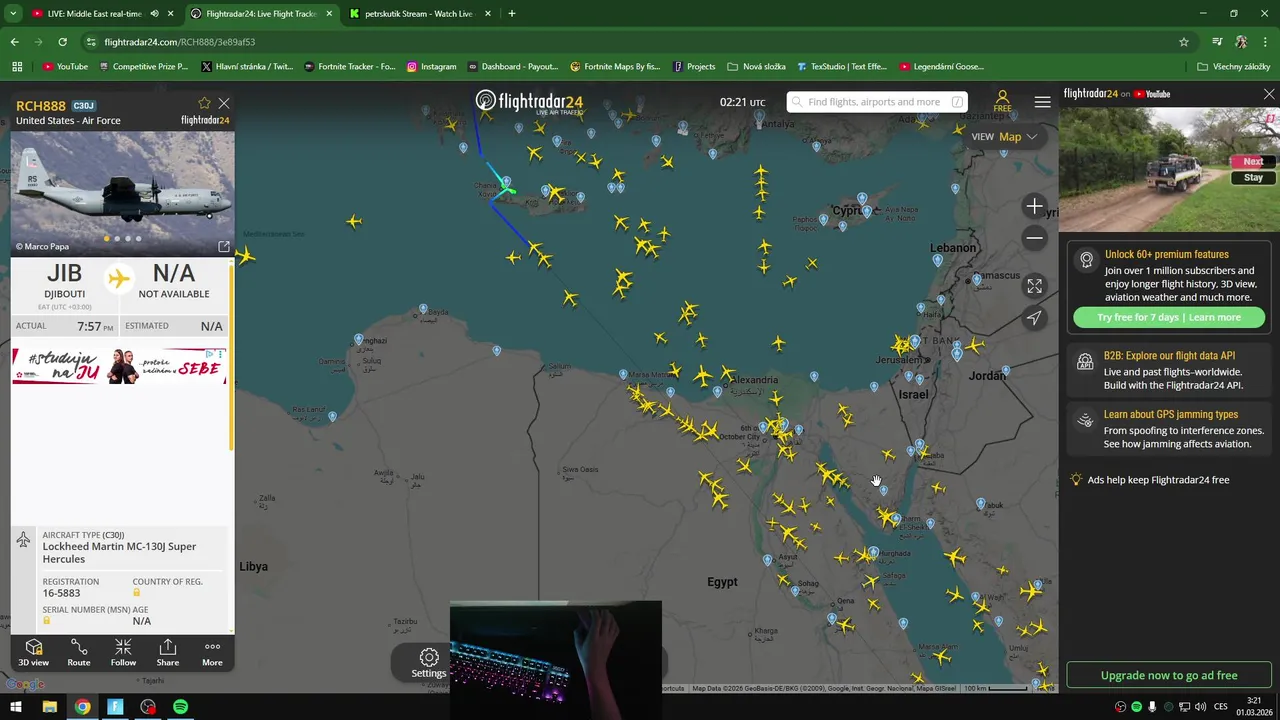The image size is (1280, 720).
Task: Switch map to fullscreen mode
Action: point(1034,286)
